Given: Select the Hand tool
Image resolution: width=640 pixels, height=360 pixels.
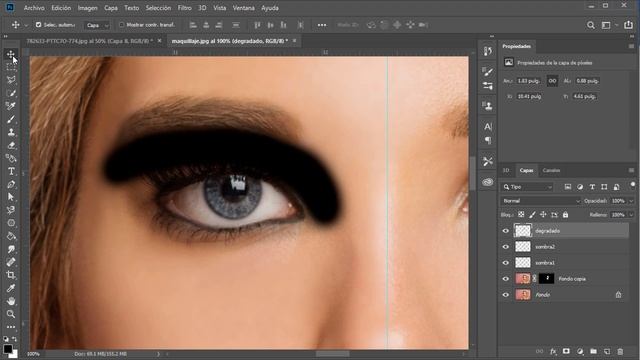Looking at the screenshot, I should [11, 301].
